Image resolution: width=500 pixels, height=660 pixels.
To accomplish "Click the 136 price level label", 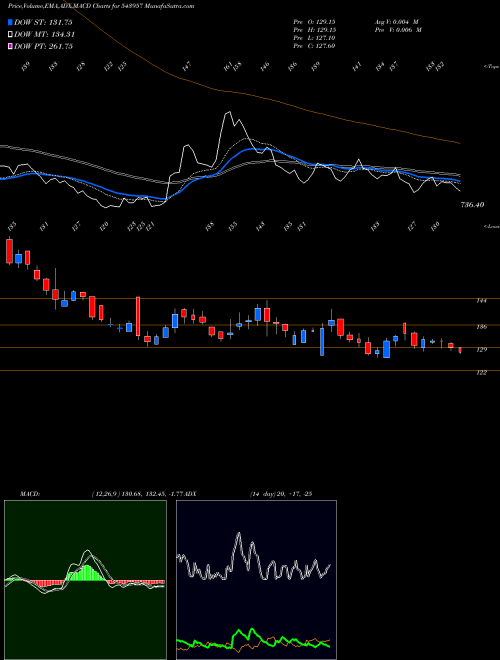I will (x=481, y=327).
